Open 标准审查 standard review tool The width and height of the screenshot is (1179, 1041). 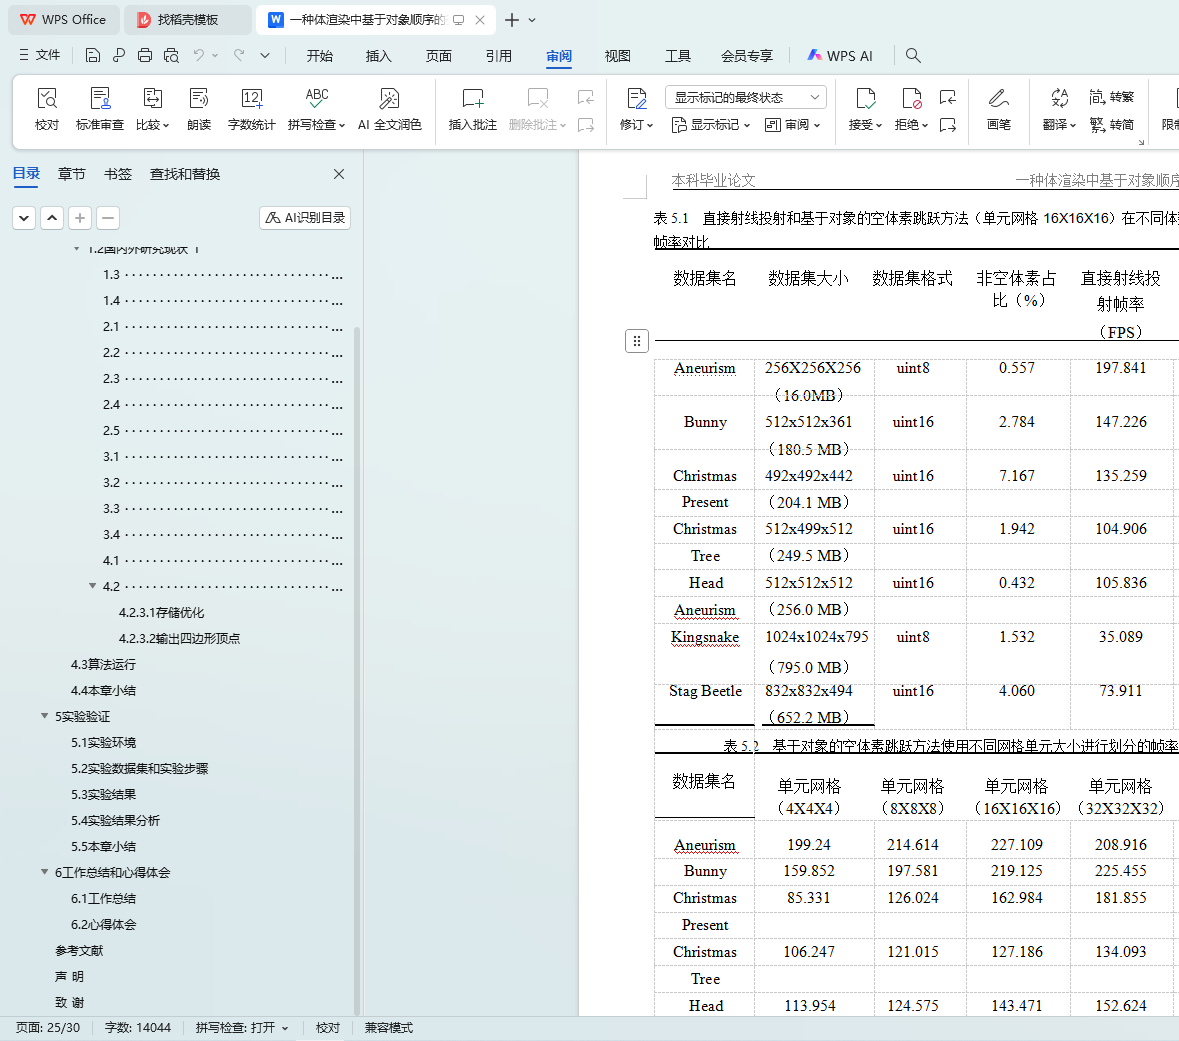coord(100,109)
